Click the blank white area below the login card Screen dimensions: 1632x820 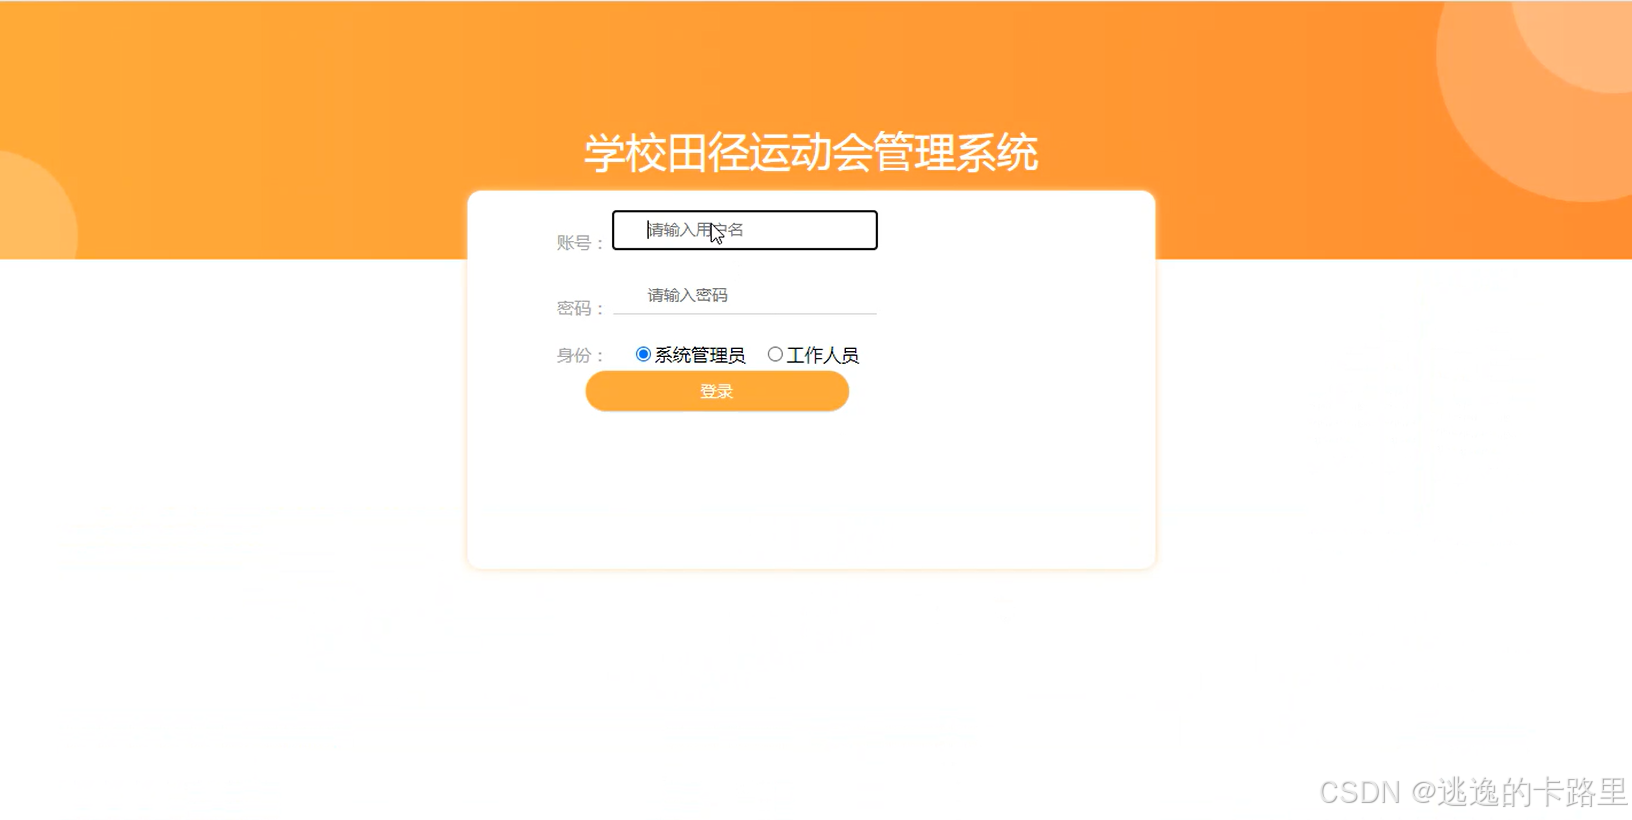click(x=811, y=690)
